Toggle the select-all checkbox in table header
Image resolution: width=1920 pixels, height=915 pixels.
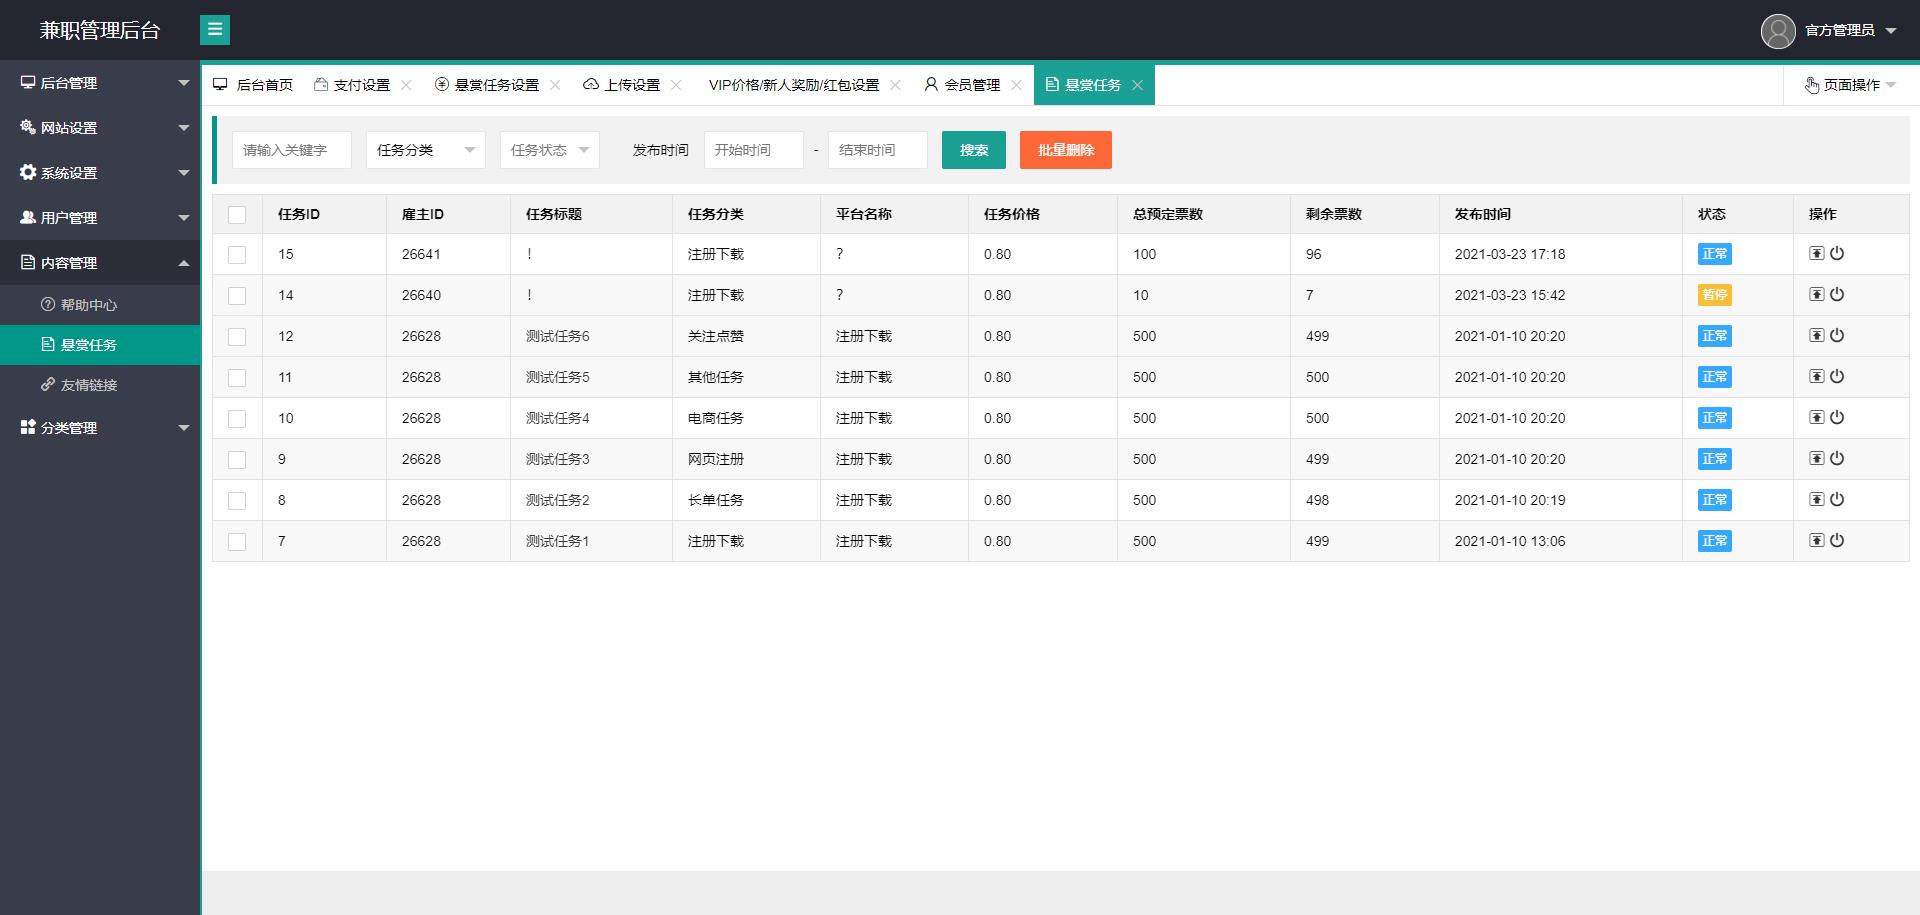pyautogui.click(x=237, y=215)
